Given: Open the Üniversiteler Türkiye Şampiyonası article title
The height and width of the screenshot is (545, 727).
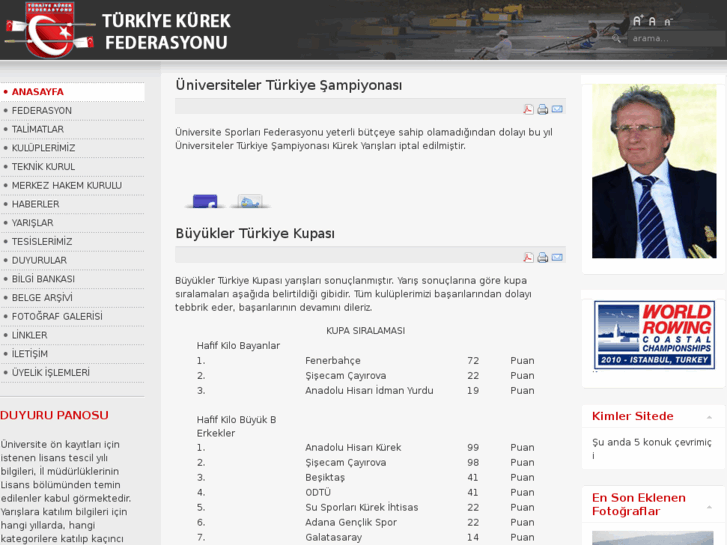Looking at the screenshot, I should [x=288, y=86].
